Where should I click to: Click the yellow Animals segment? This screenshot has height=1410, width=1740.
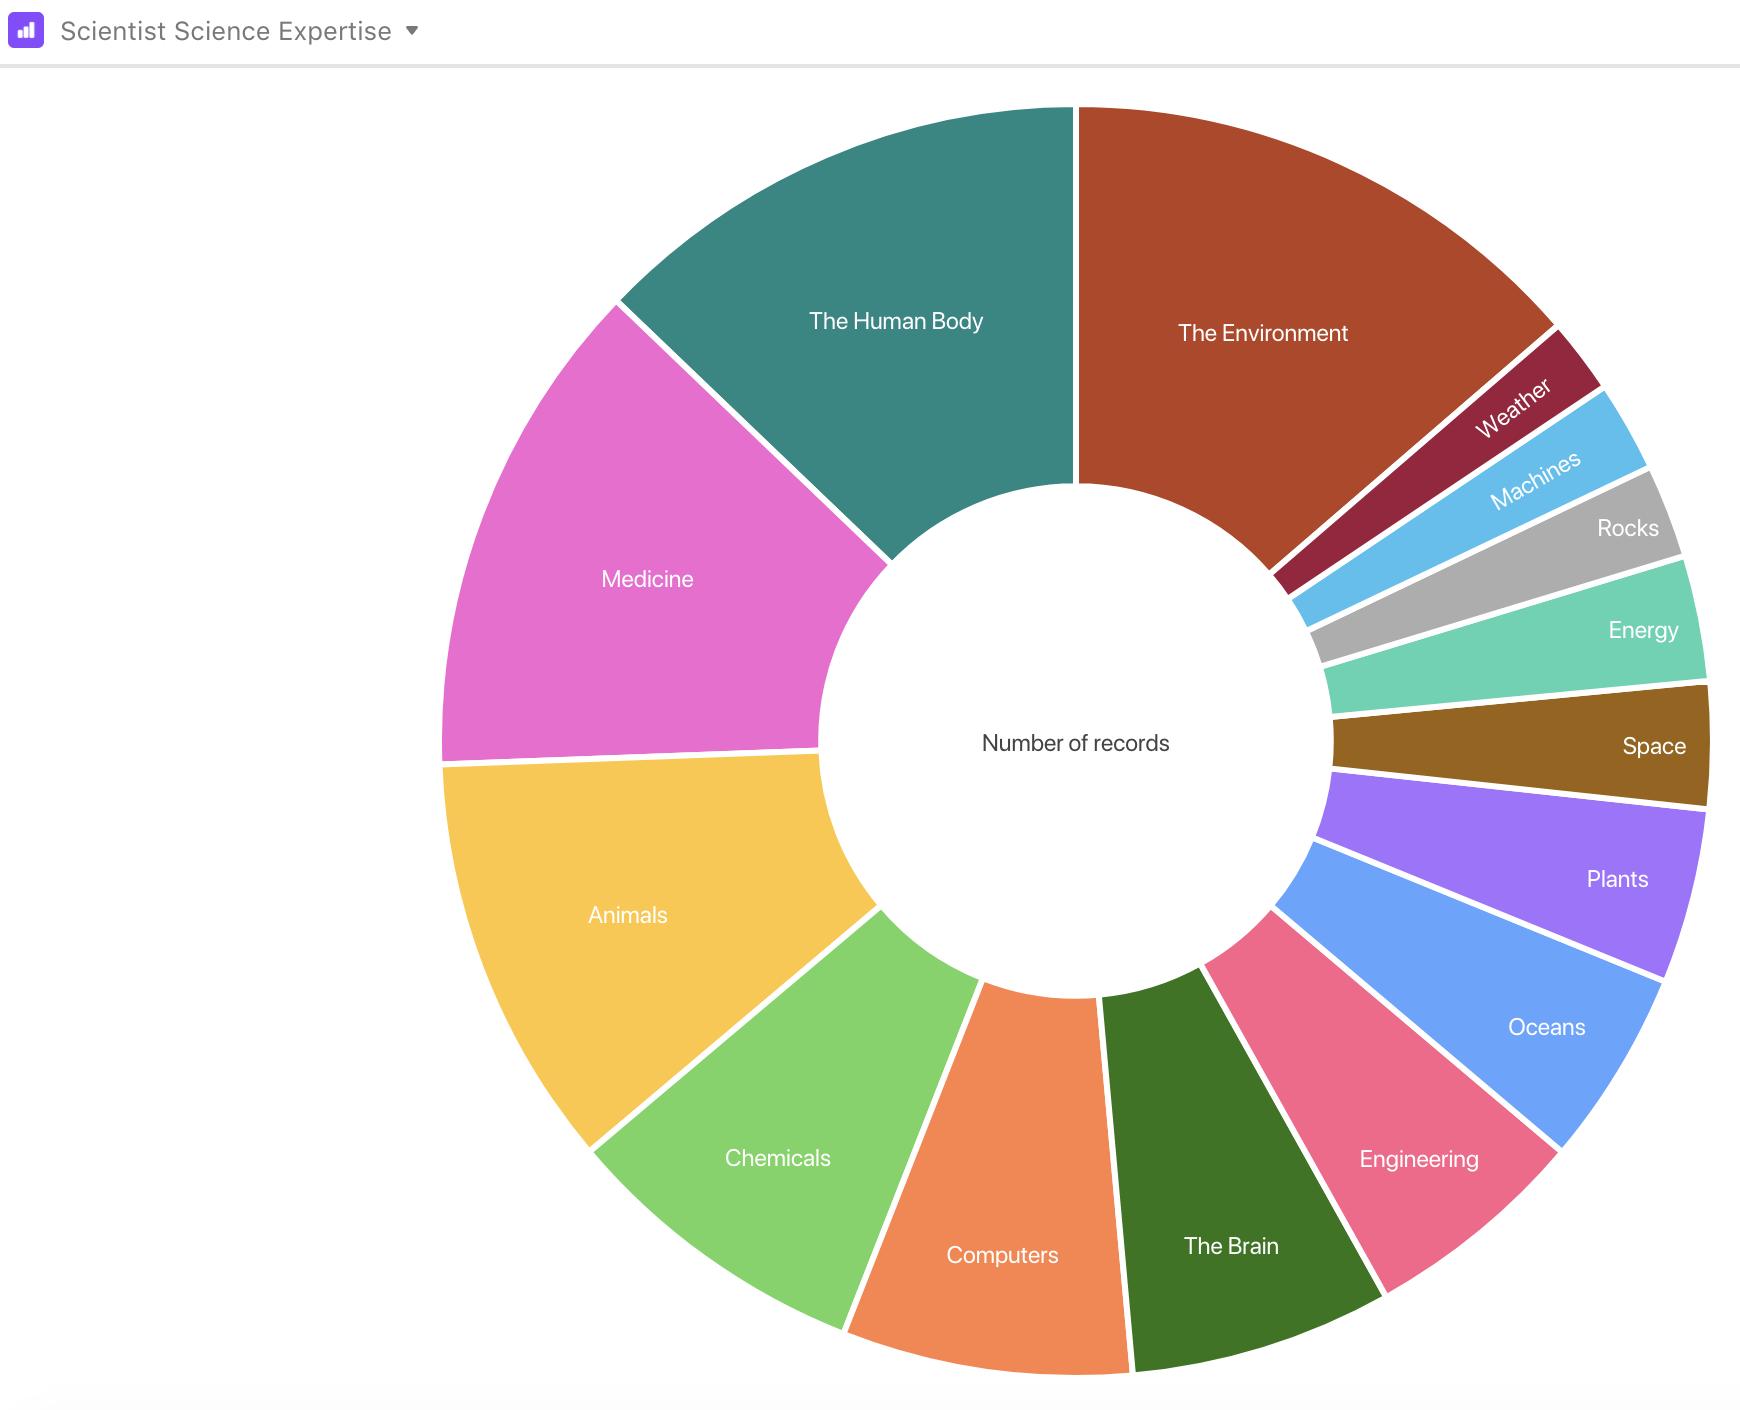627,915
